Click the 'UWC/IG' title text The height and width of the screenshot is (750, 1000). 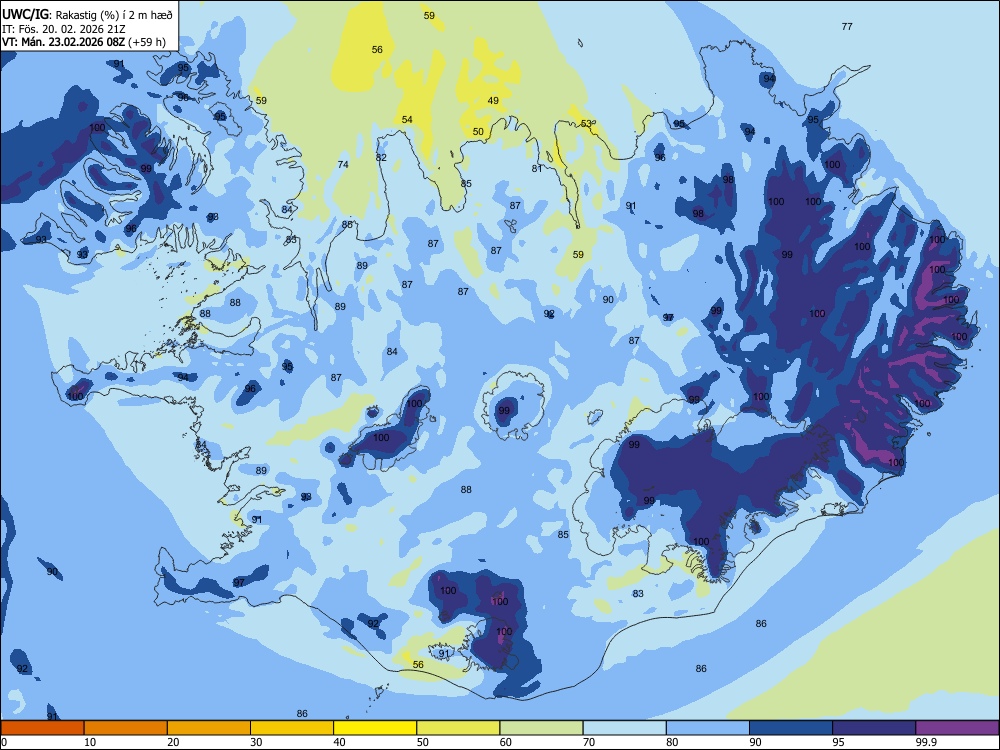point(25,13)
